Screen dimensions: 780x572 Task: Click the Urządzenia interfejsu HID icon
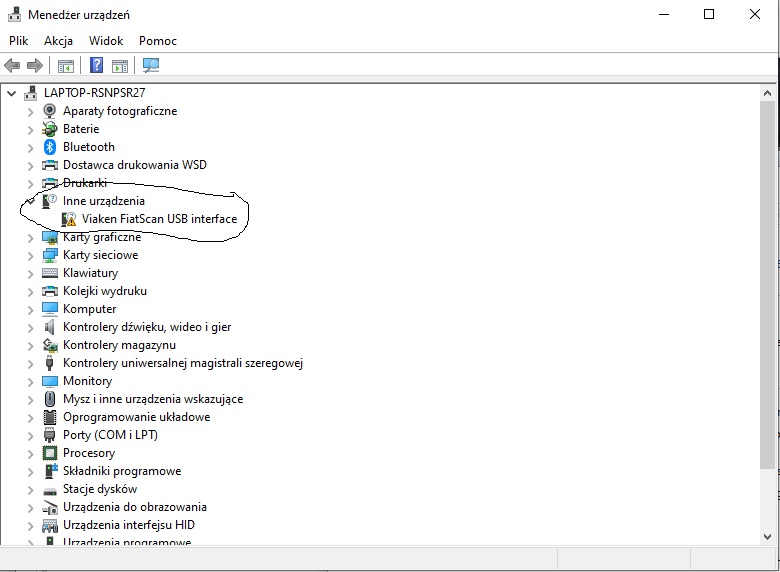(x=50, y=525)
